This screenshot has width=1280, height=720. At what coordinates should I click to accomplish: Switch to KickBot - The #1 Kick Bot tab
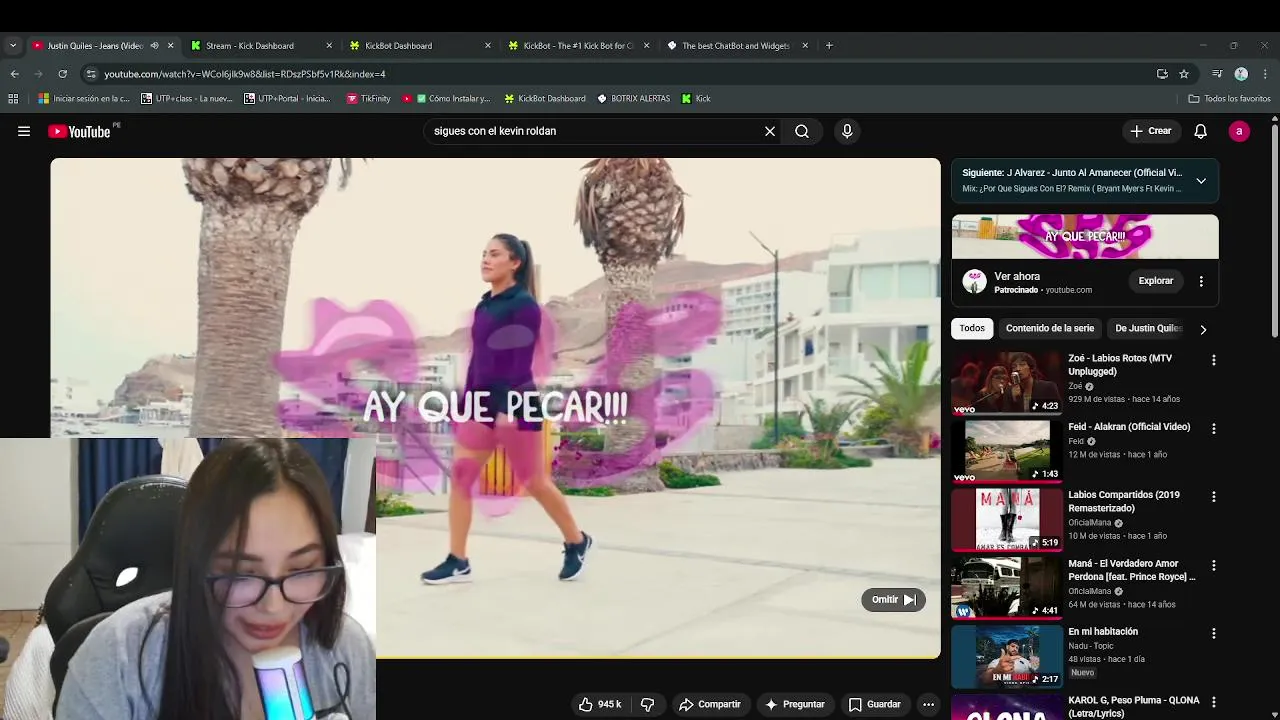click(579, 45)
